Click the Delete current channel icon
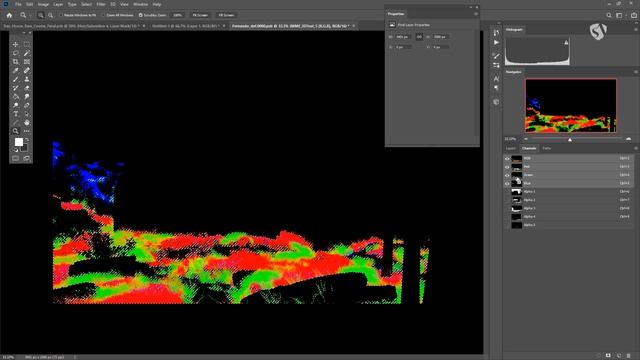 (629, 356)
